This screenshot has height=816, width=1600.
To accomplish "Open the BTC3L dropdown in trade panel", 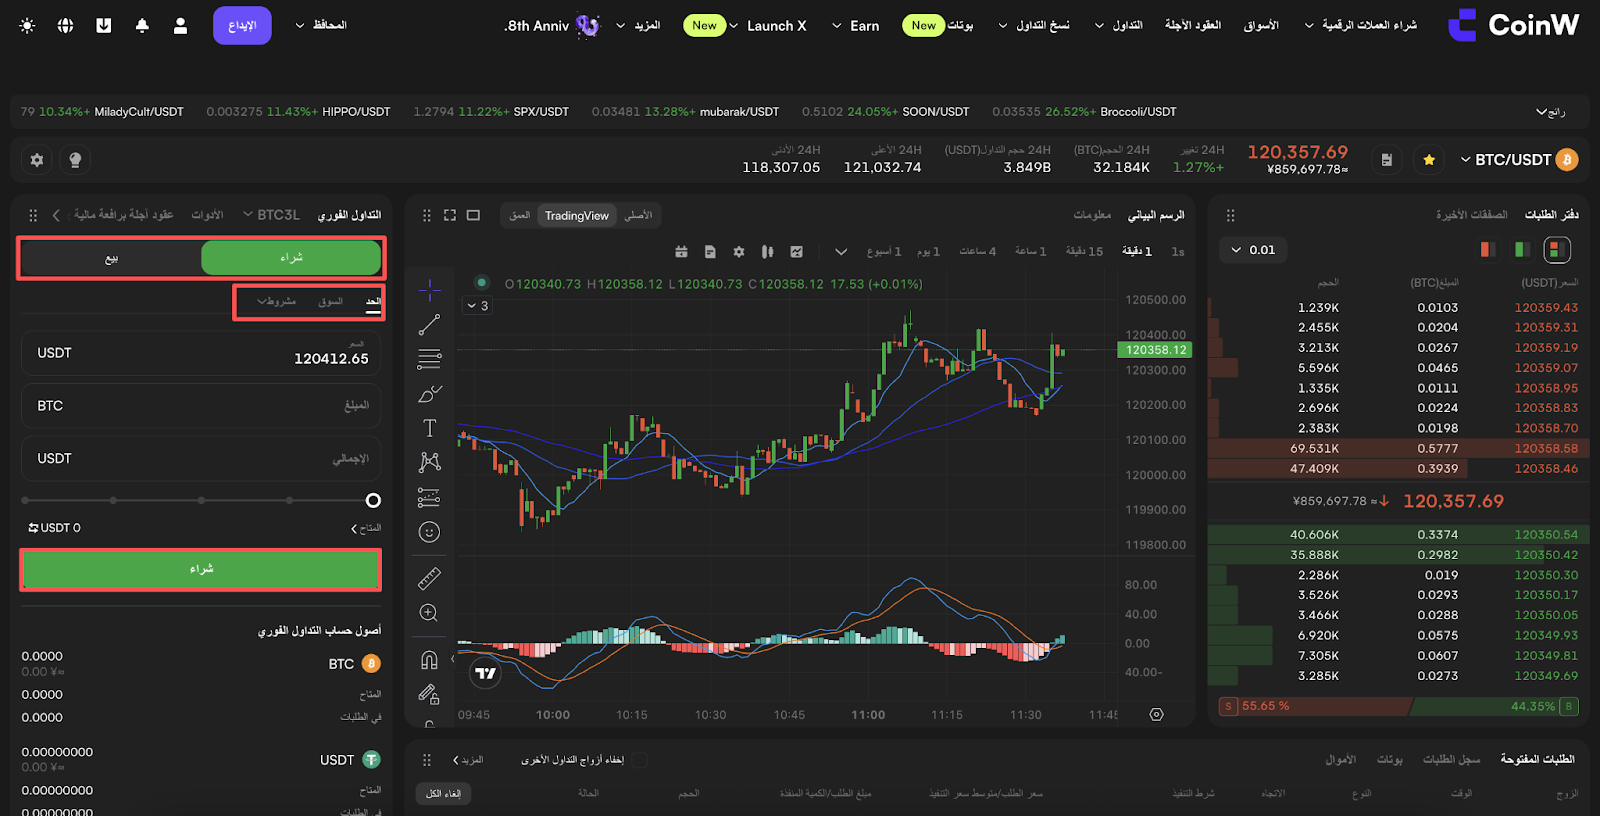I will (271, 215).
